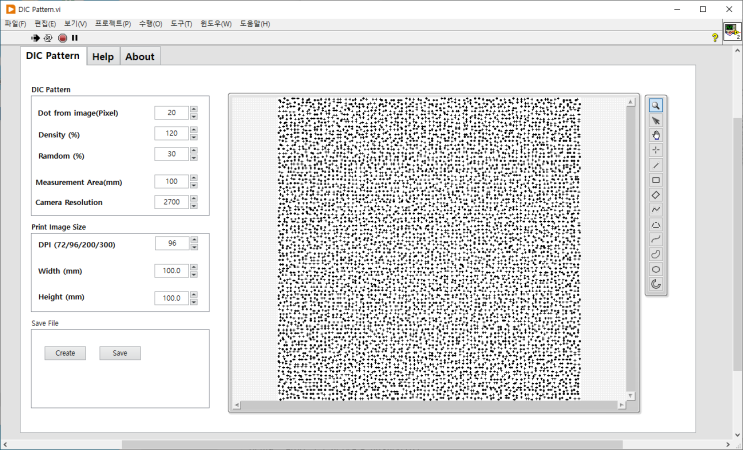
Task: Select the Oval tool
Action: point(656,270)
